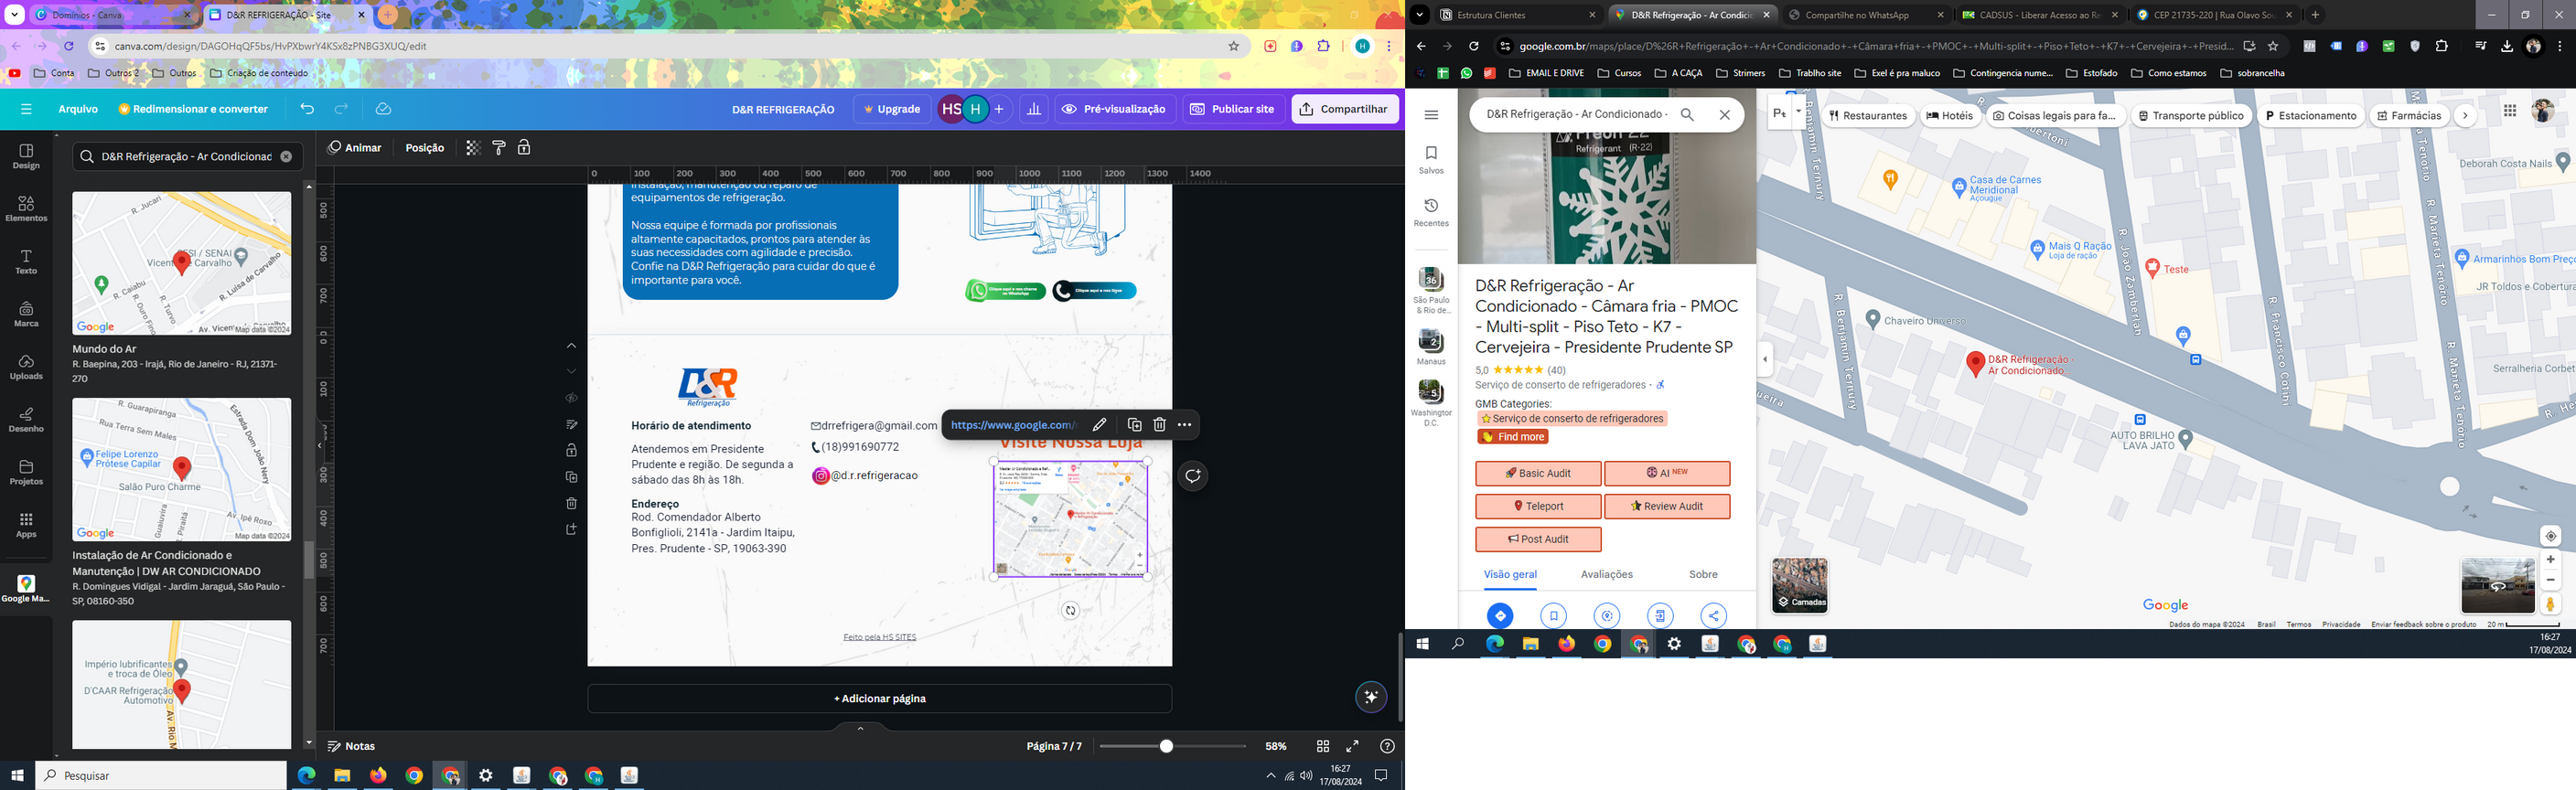This screenshot has height=790, width=2576.
Task: Collapse the Google Maps side panel
Action: pos(1765,359)
